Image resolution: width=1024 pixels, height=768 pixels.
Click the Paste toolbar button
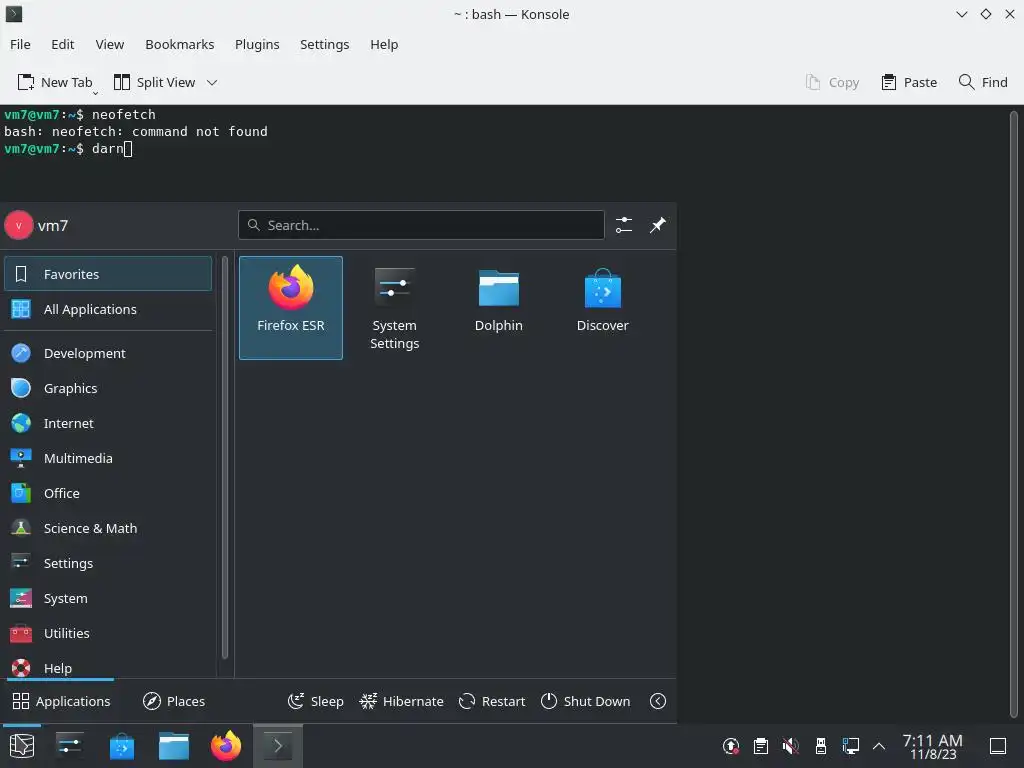tap(909, 82)
